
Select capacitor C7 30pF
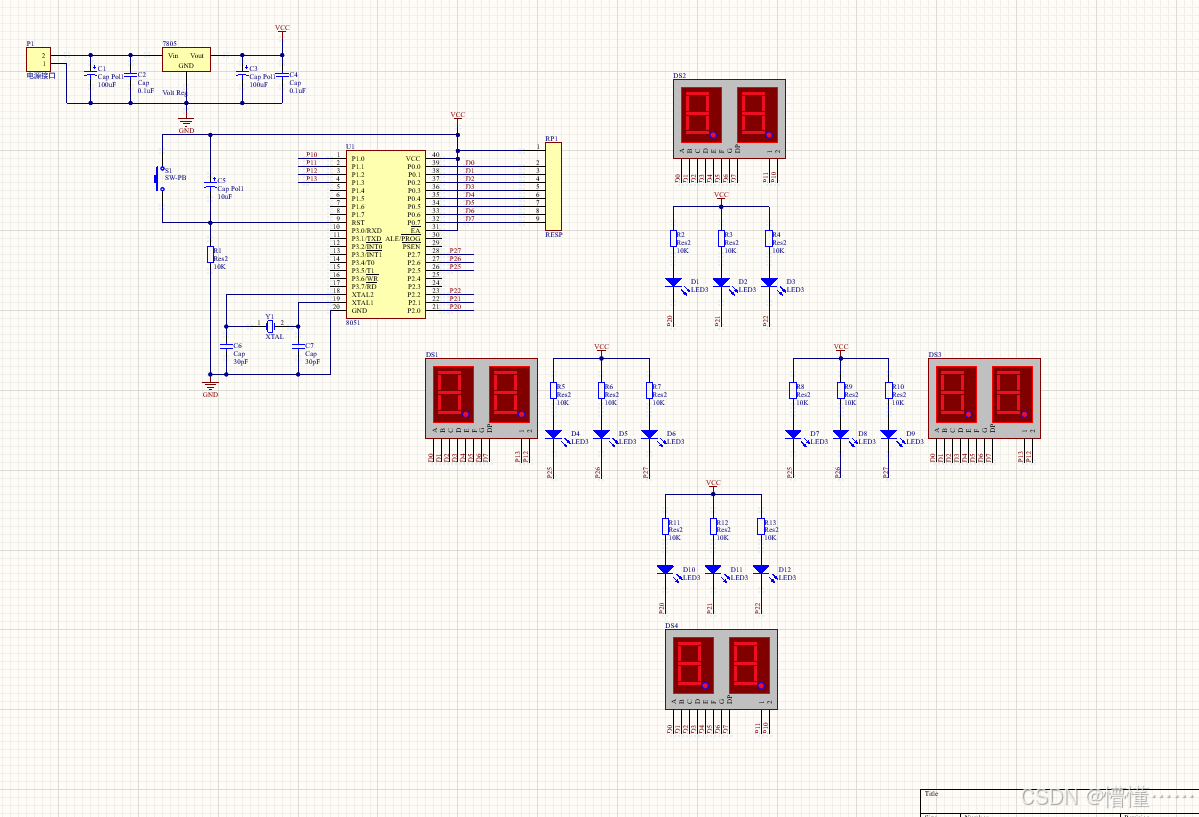[298, 347]
